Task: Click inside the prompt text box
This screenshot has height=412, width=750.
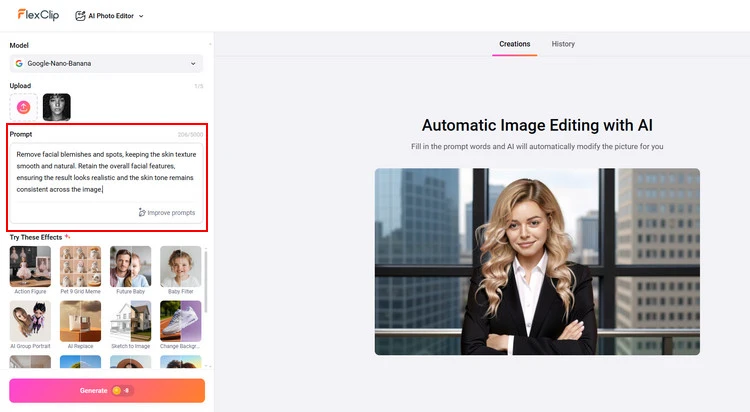Action: click(x=106, y=172)
